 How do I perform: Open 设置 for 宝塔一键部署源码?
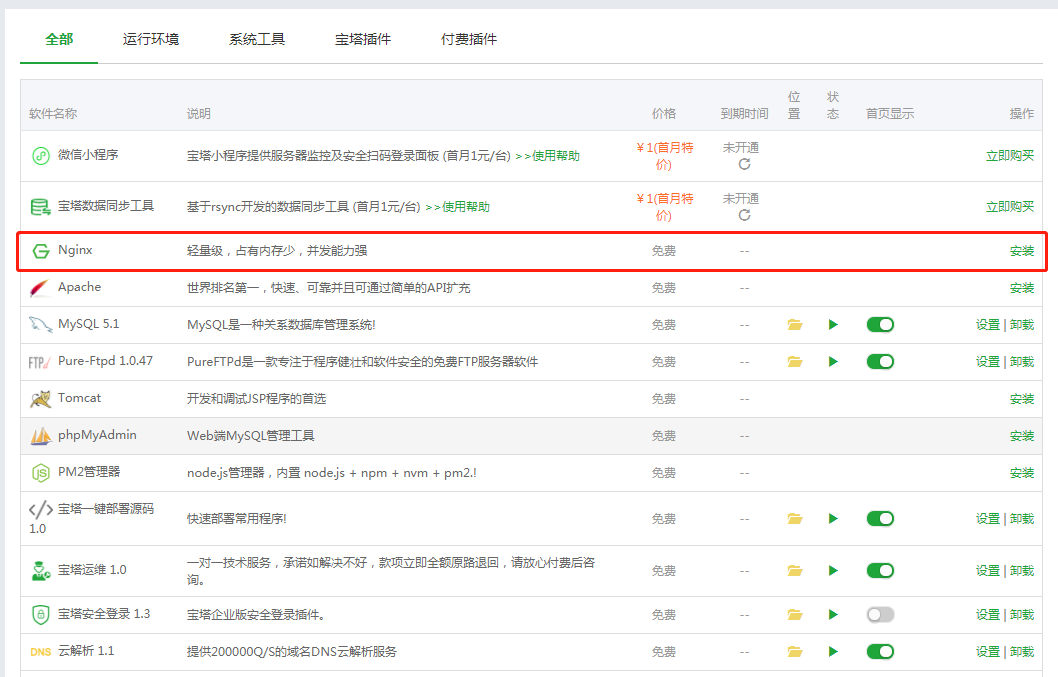(x=988, y=519)
